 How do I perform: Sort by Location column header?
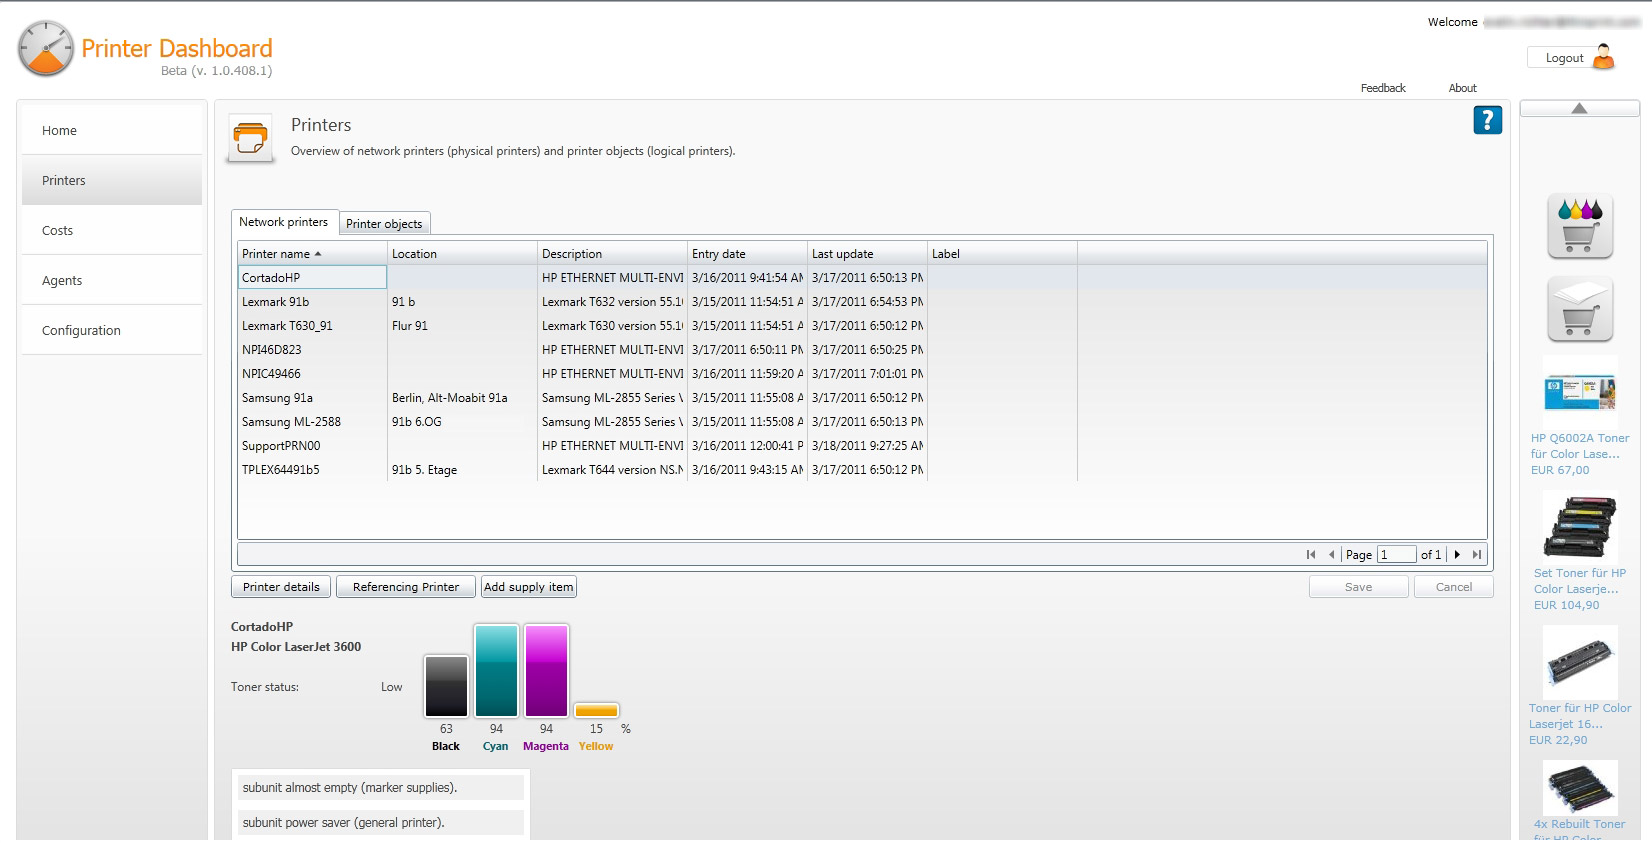coord(462,254)
